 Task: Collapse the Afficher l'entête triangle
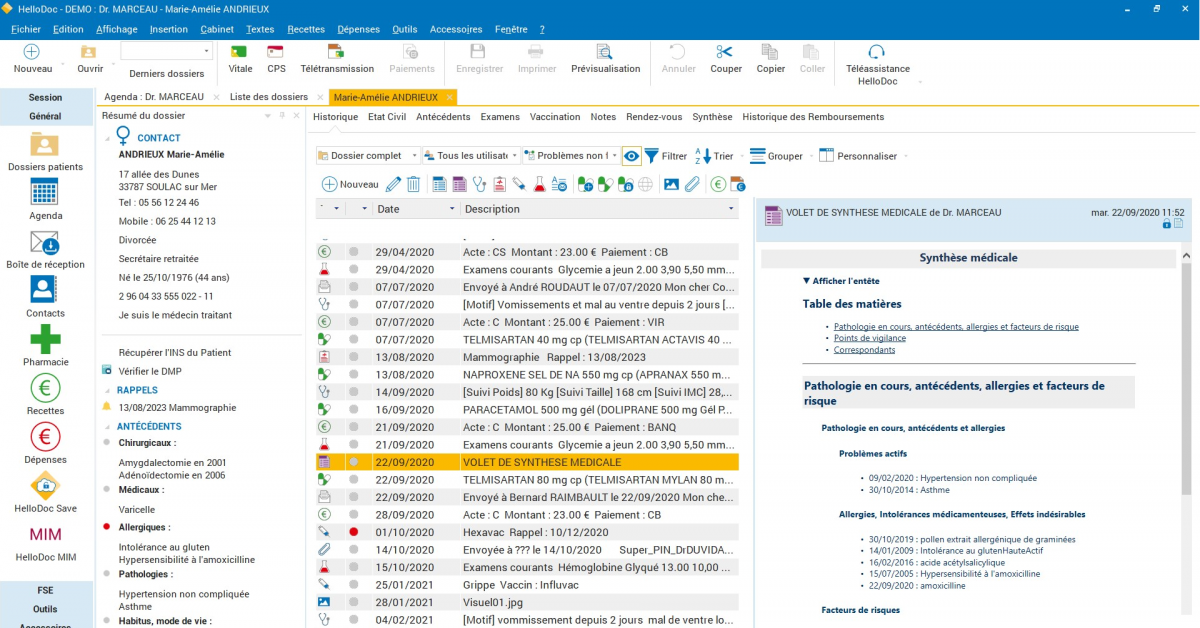tap(807, 281)
